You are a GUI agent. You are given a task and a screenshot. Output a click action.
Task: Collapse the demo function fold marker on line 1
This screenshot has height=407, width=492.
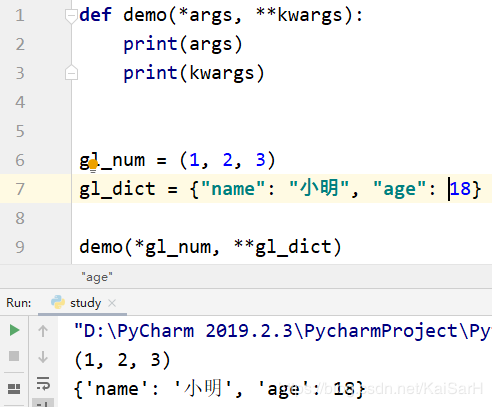[71, 16]
